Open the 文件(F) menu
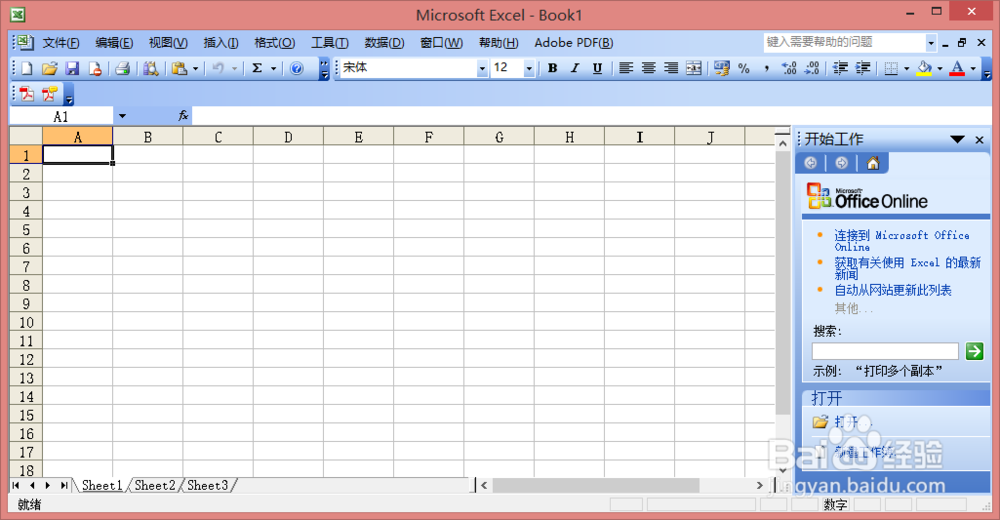The height and width of the screenshot is (520, 1000). point(61,43)
